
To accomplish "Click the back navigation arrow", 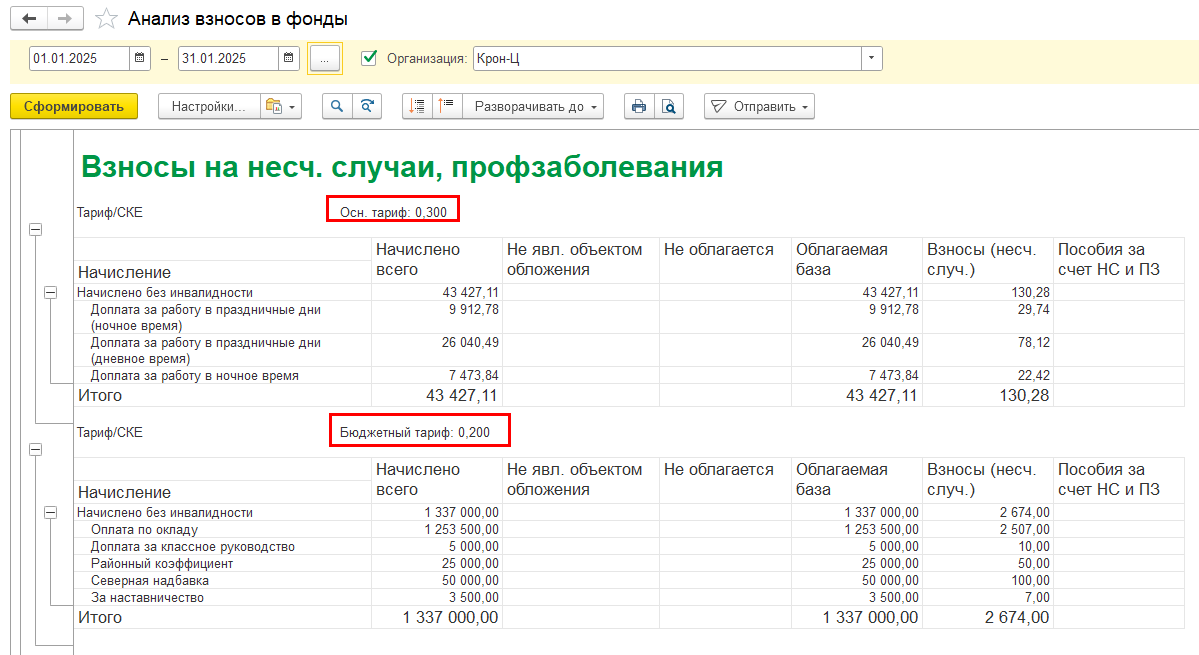I will click(28, 19).
